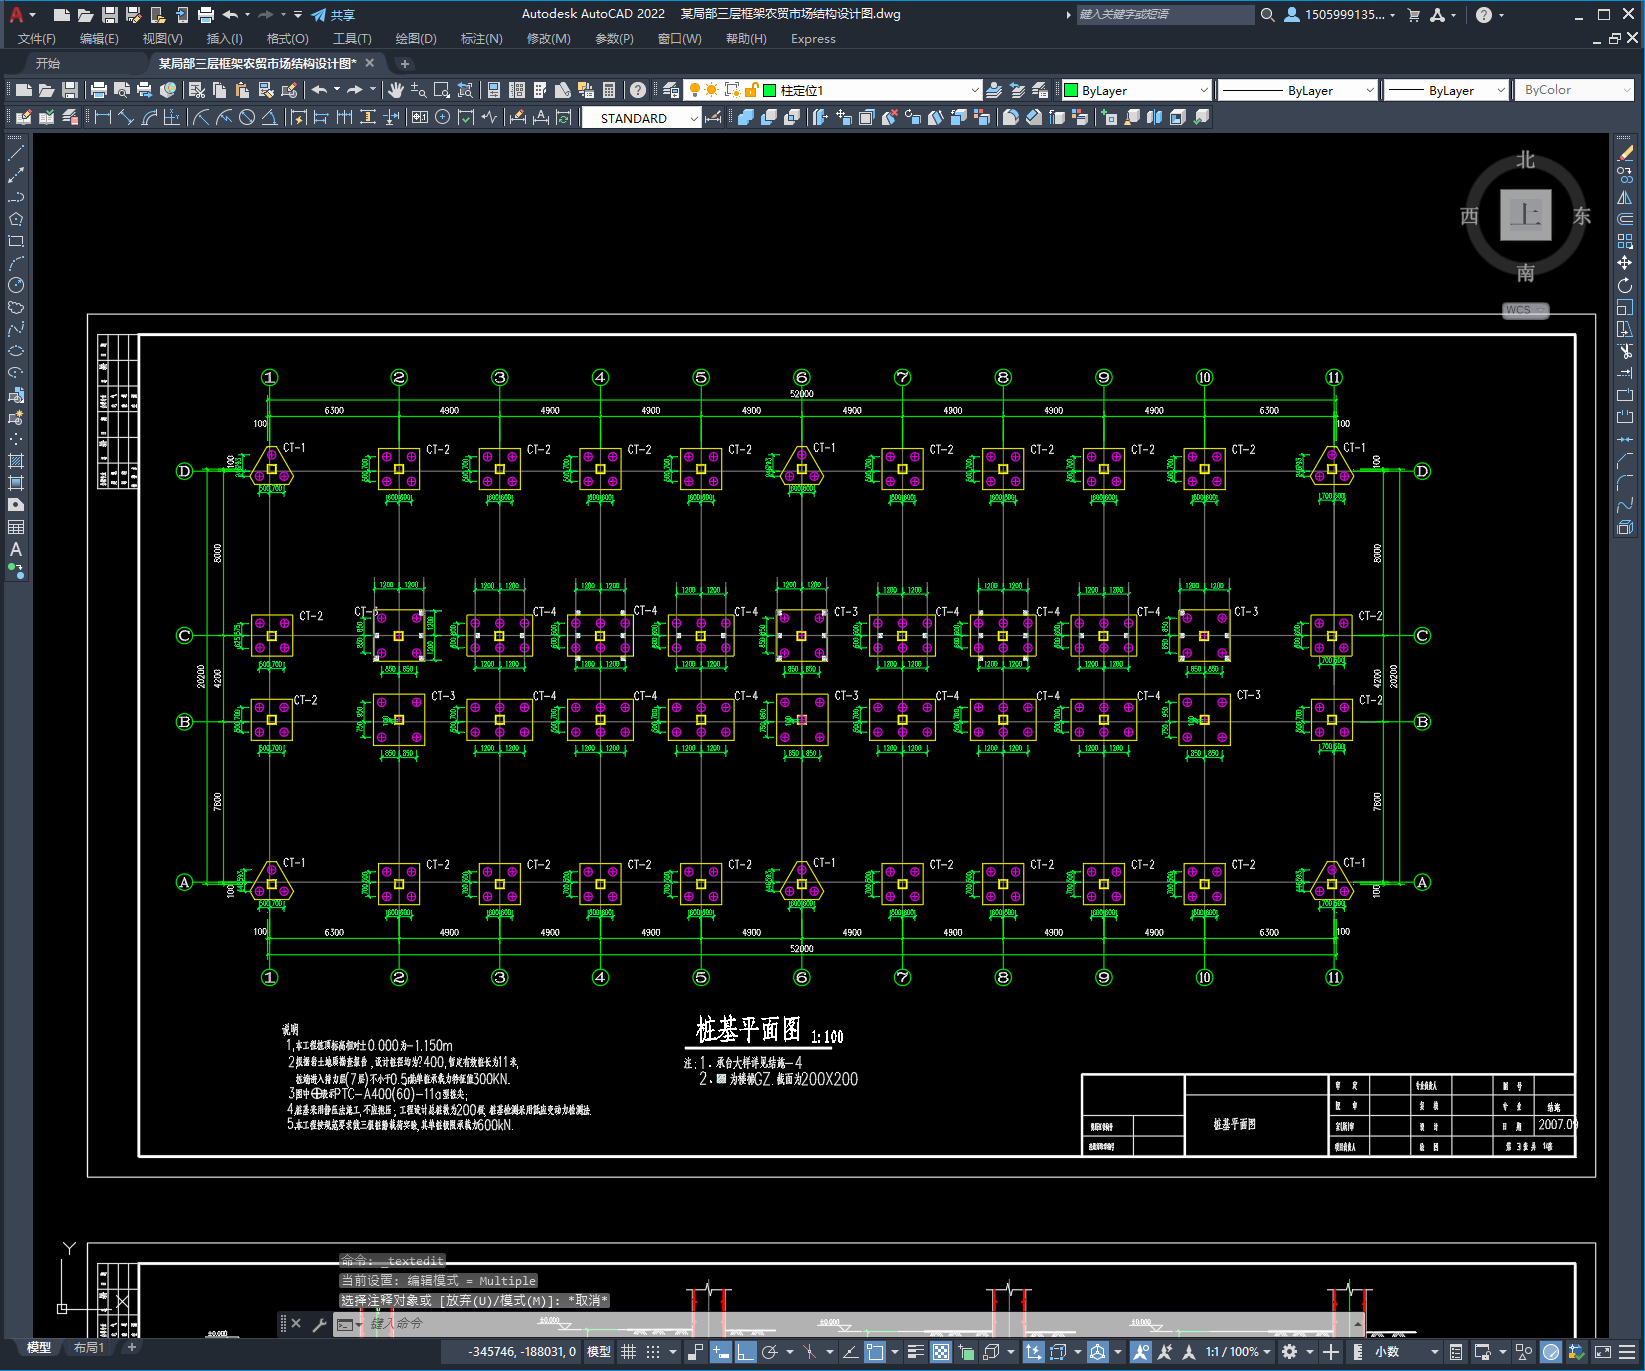Viewport: 1645px width, 1371px height.
Task: Open the 文件(F) menu
Action: pyautogui.click(x=37, y=39)
